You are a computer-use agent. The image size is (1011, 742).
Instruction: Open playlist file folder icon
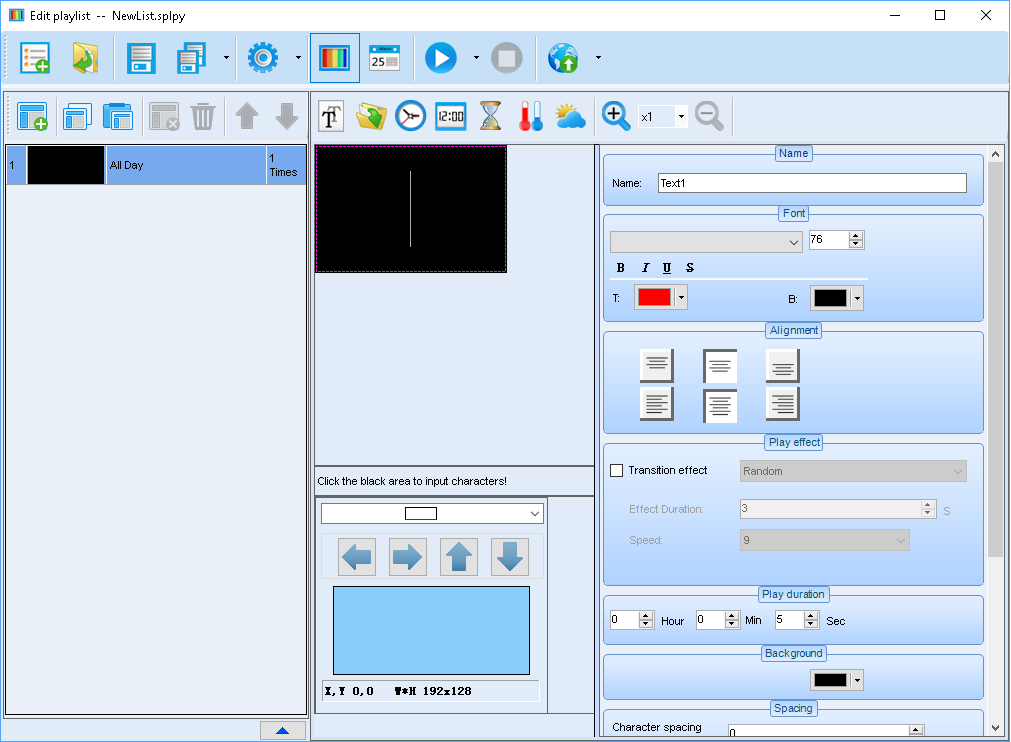[85, 58]
